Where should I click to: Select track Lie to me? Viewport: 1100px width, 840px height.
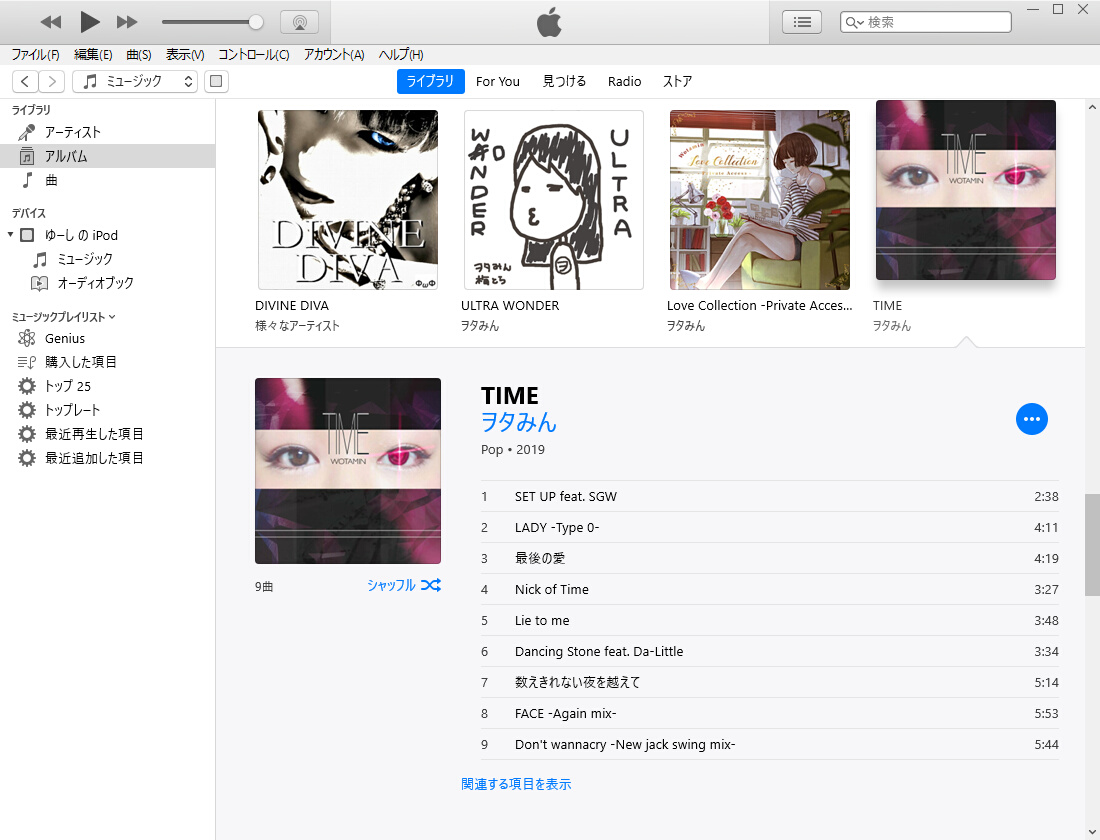(770, 620)
